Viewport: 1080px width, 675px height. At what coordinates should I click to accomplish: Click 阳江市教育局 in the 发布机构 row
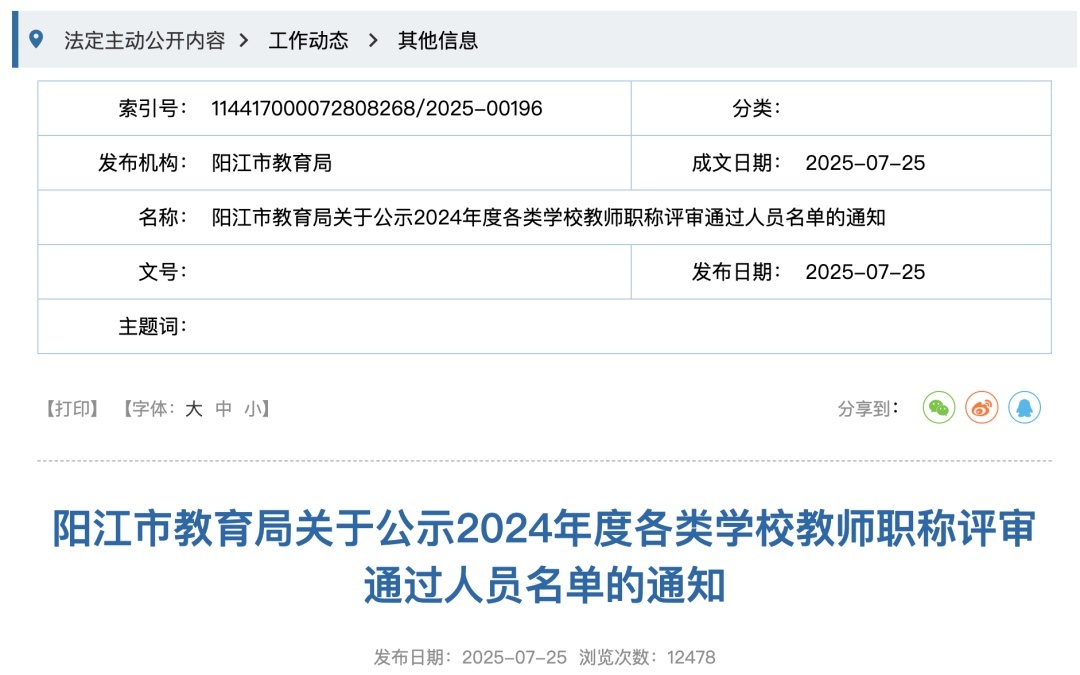[271, 163]
